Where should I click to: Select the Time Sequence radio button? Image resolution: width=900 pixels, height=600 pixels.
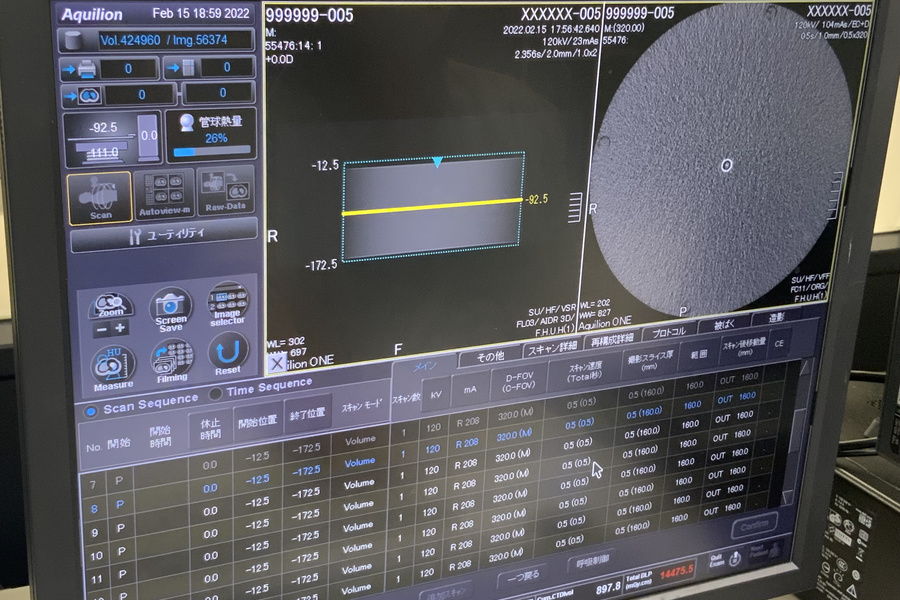215,393
